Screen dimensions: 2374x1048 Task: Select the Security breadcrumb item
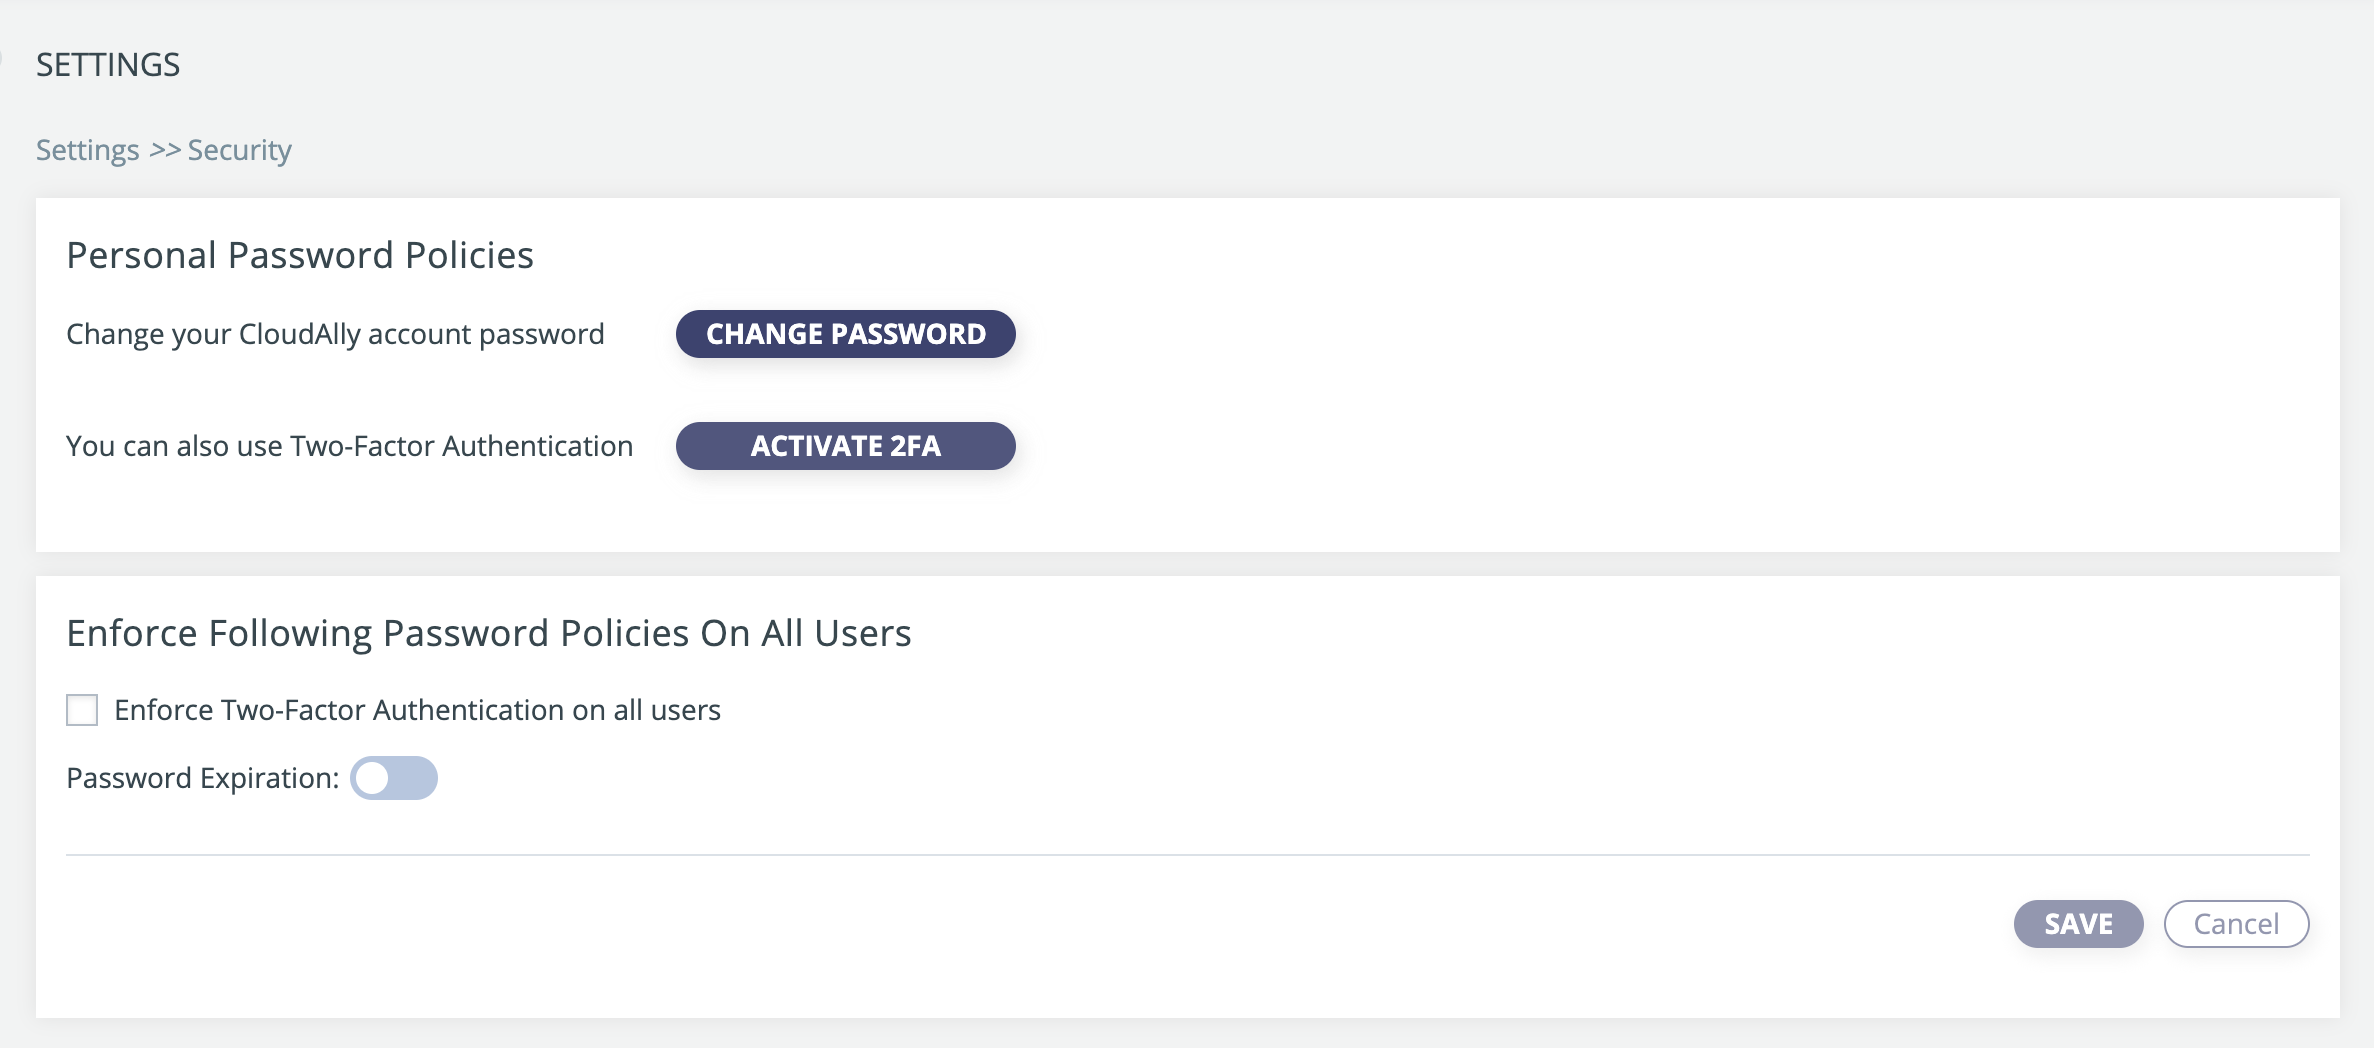point(240,150)
